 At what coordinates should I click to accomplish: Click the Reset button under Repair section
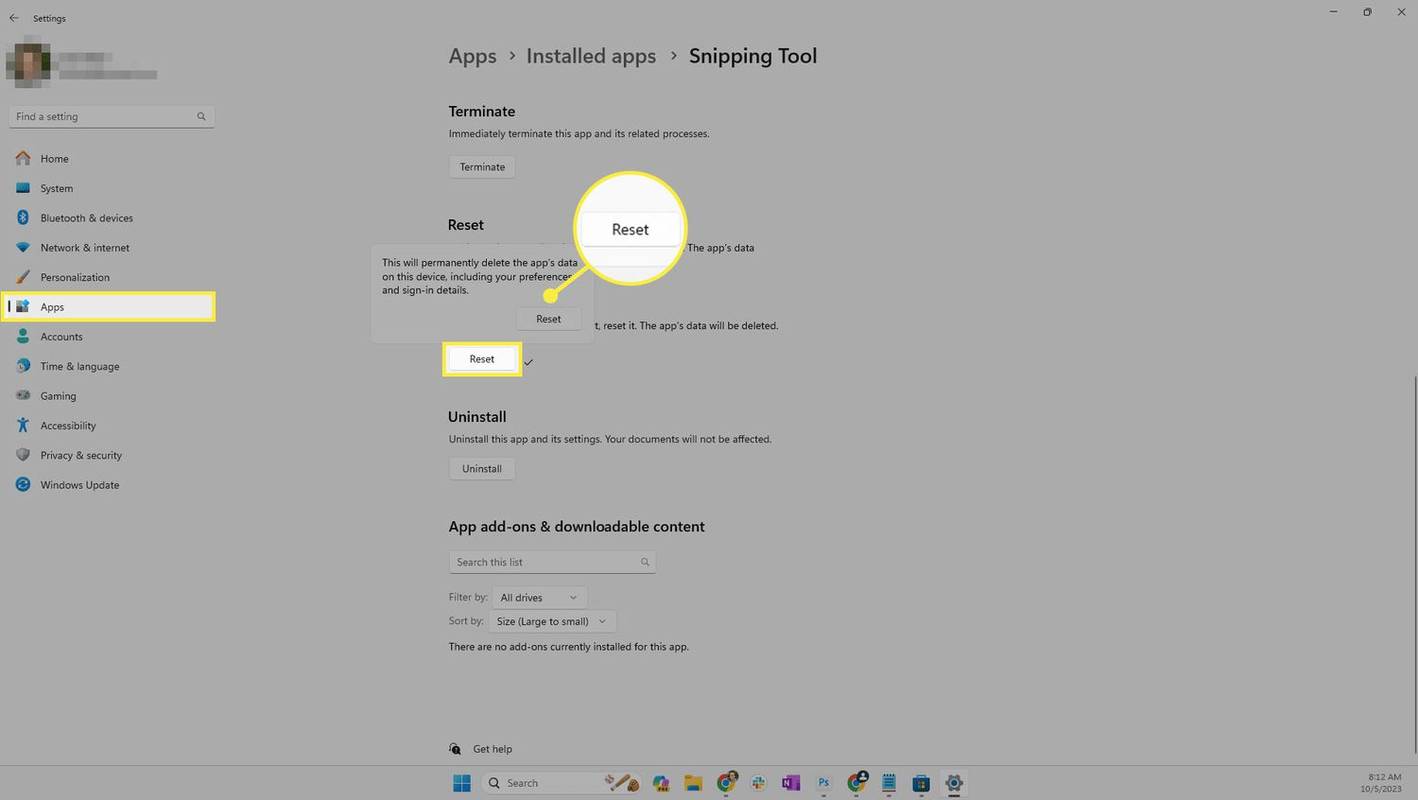pos(482,359)
